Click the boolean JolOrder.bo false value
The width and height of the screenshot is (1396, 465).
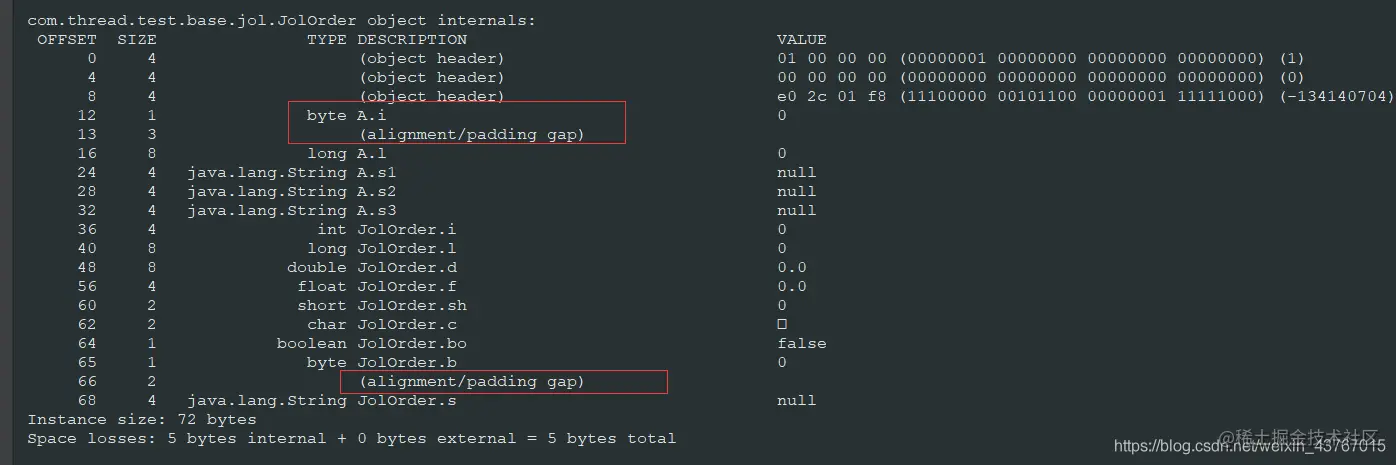pyautogui.click(x=802, y=344)
